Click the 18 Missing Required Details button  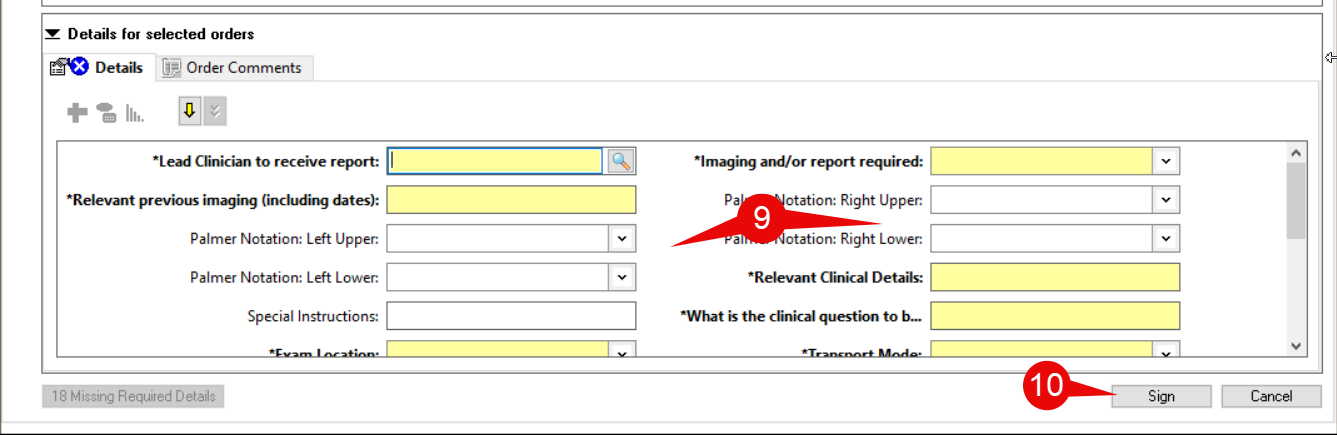133,396
